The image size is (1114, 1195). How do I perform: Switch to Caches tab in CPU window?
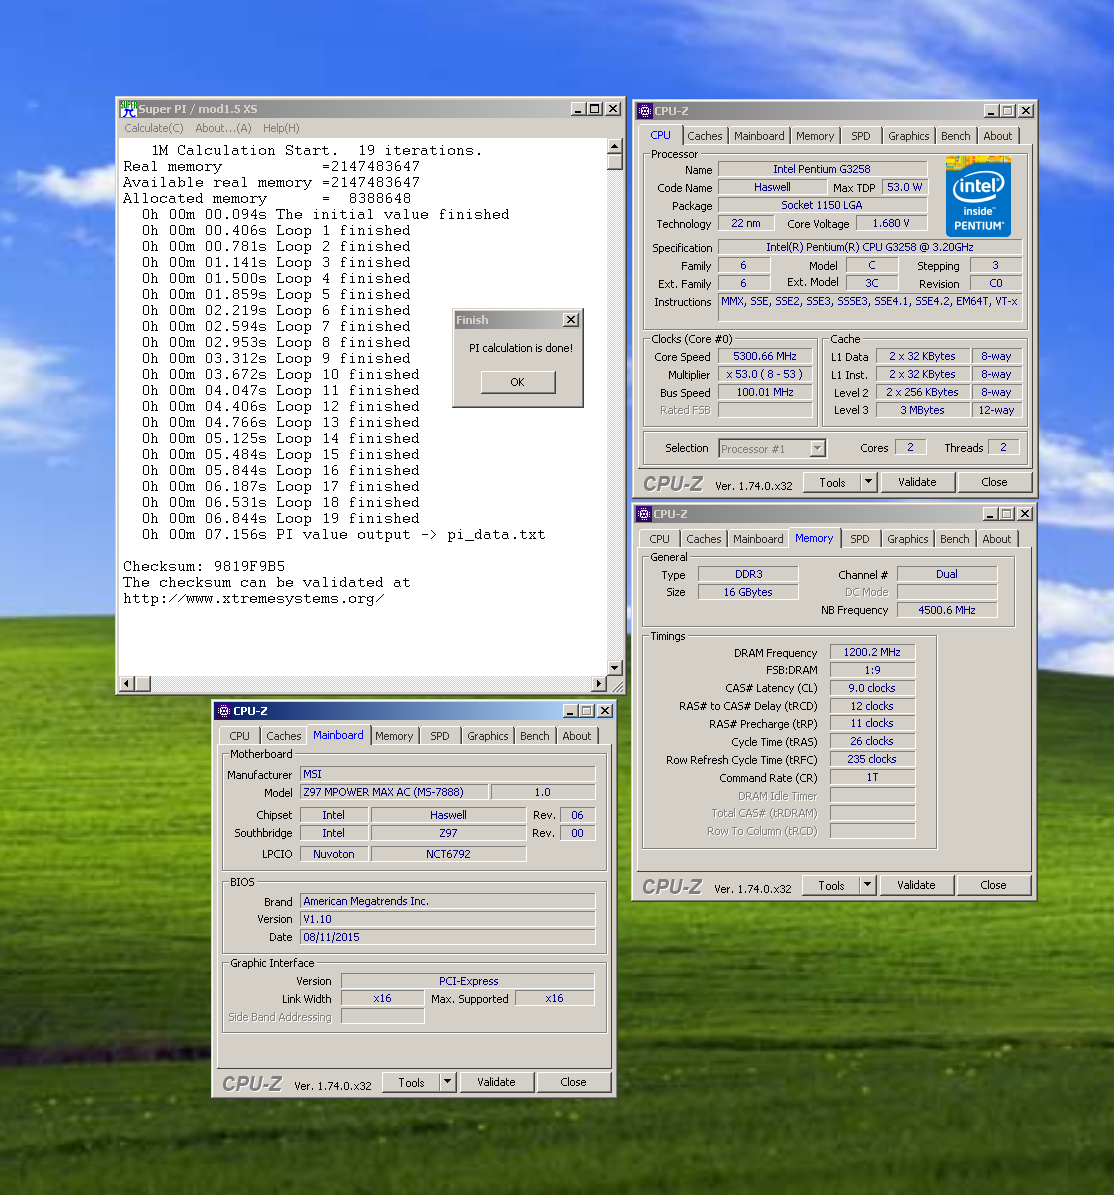click(705, 136)
